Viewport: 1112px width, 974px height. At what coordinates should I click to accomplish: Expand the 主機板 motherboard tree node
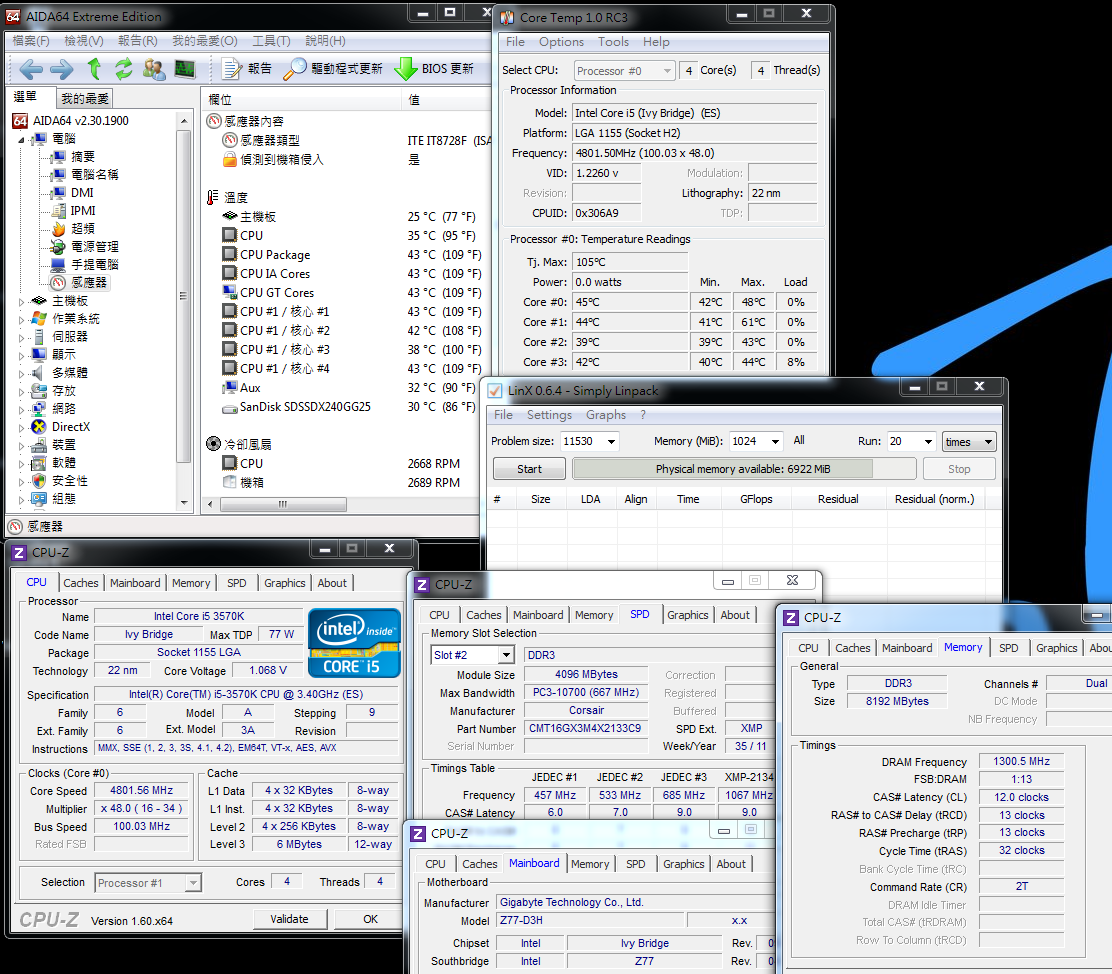point(21,301)
